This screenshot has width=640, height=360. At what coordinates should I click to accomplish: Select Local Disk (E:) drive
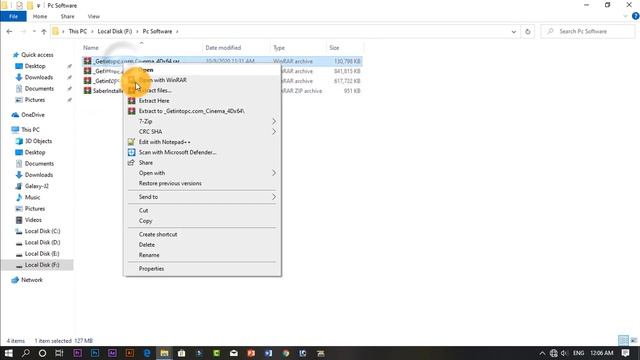pos(42,253)
